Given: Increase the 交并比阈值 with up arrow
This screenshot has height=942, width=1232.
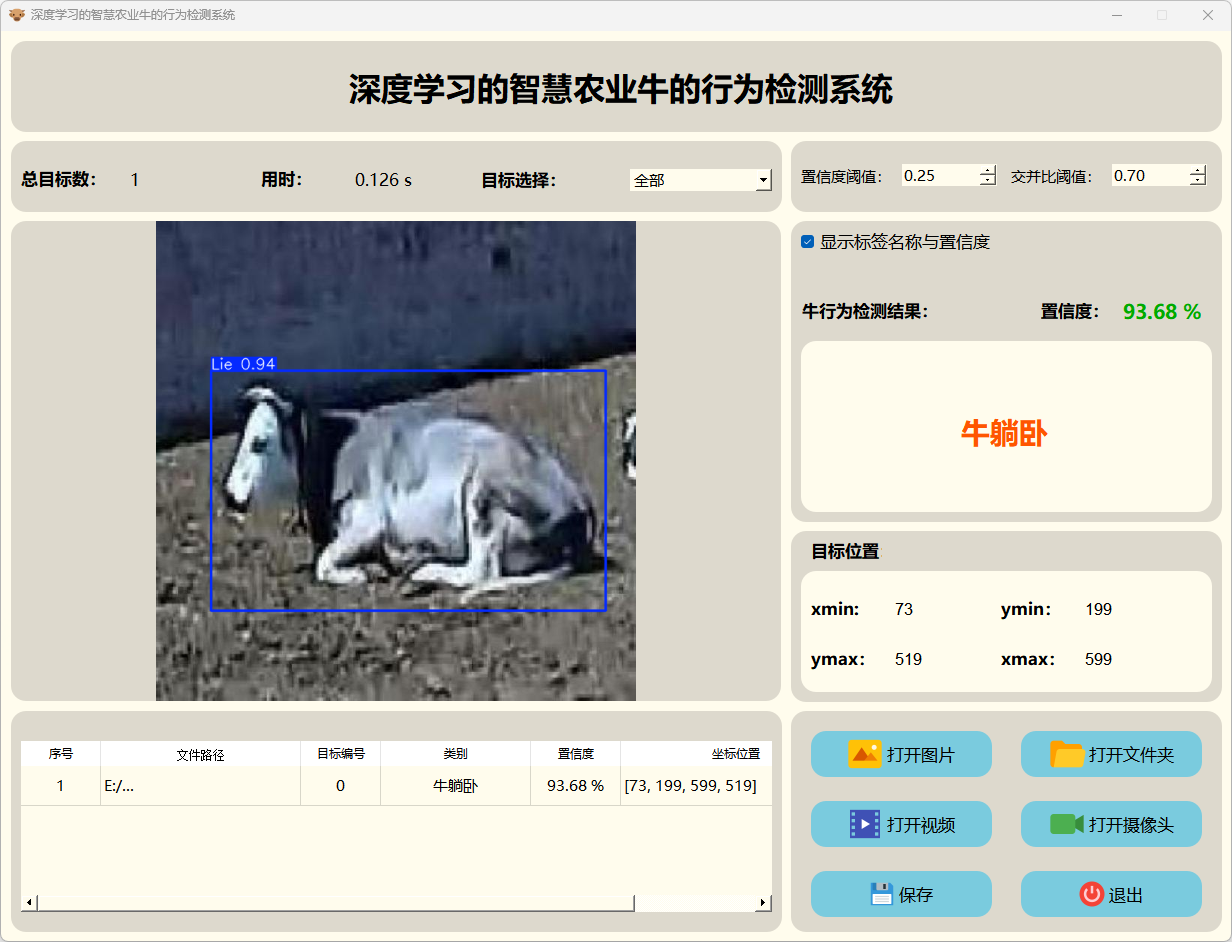Looking at the screenshot, I should click(1198, 170).
